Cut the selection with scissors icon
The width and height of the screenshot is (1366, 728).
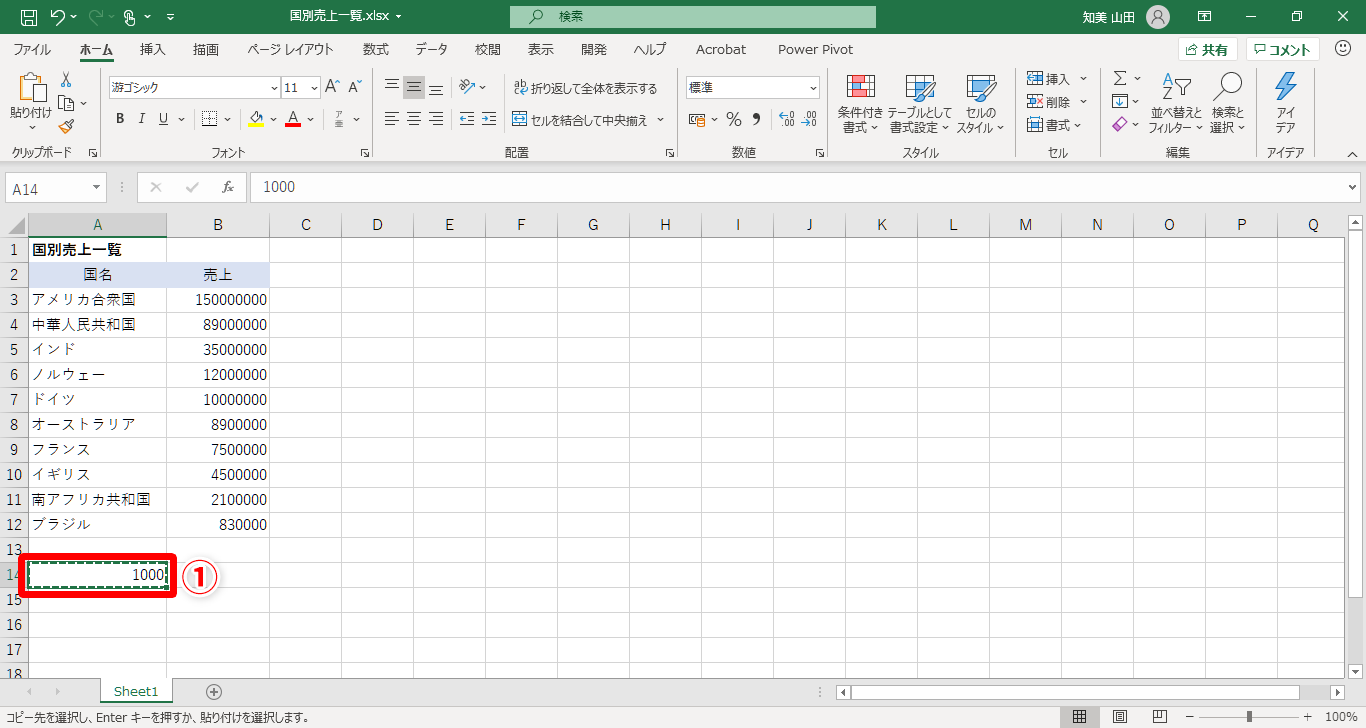[66, 80]
